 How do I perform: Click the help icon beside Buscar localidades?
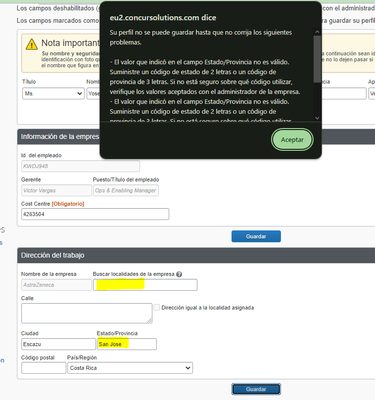pyautogui.click(x=179, y=274)
